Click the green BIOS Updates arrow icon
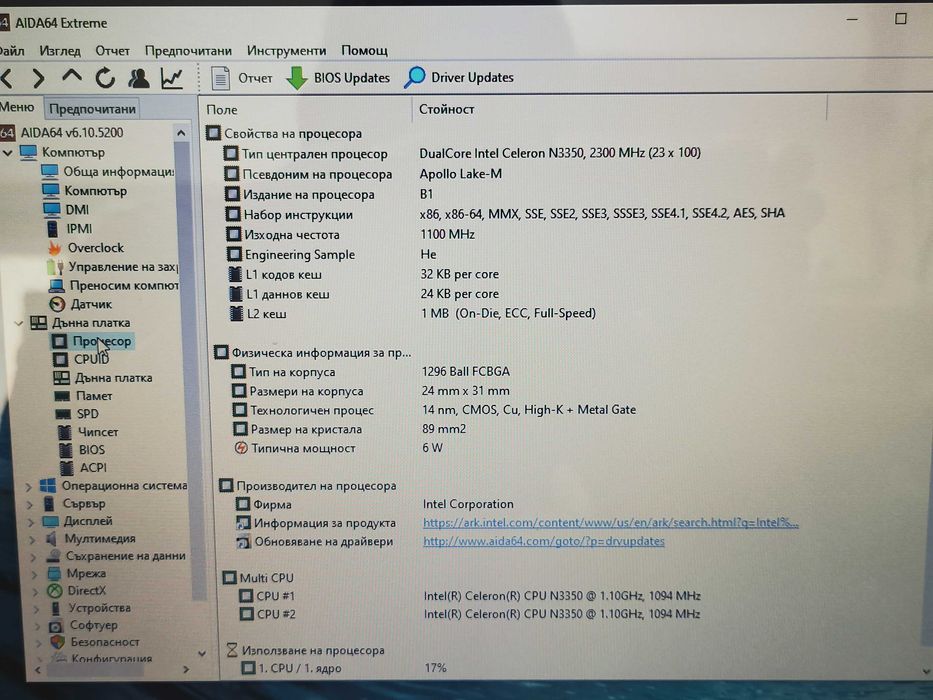Viewport: 933px width, 700px height. click(x=296, y=78)
